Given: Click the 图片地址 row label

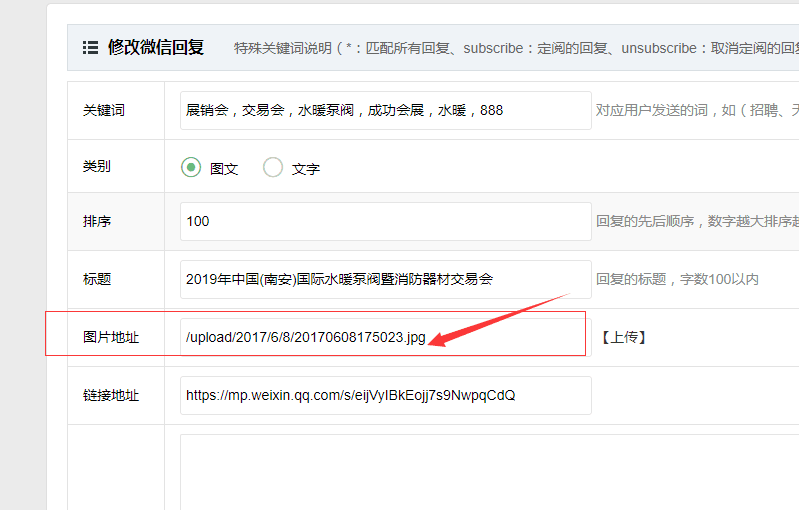Looking at the screenshot, I should [111, 338].
